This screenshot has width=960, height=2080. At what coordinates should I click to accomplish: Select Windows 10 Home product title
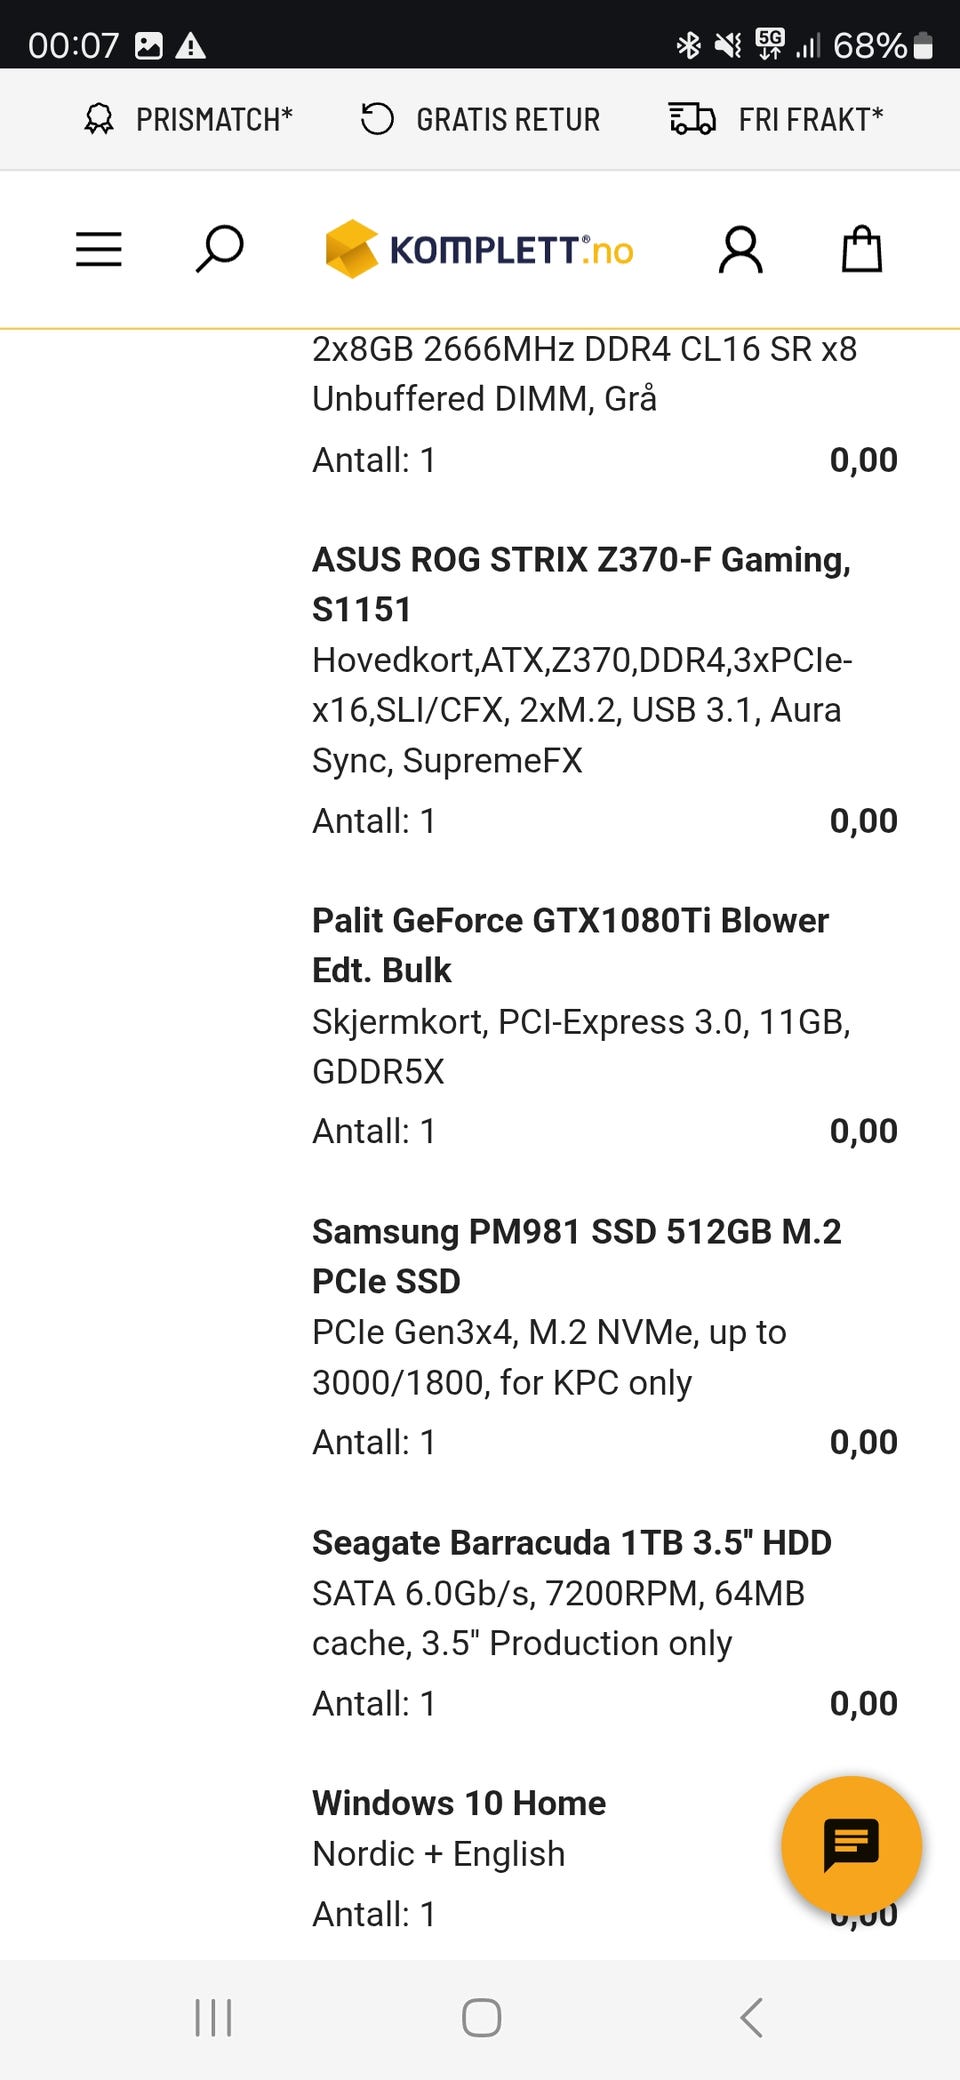coord(459,1803)
